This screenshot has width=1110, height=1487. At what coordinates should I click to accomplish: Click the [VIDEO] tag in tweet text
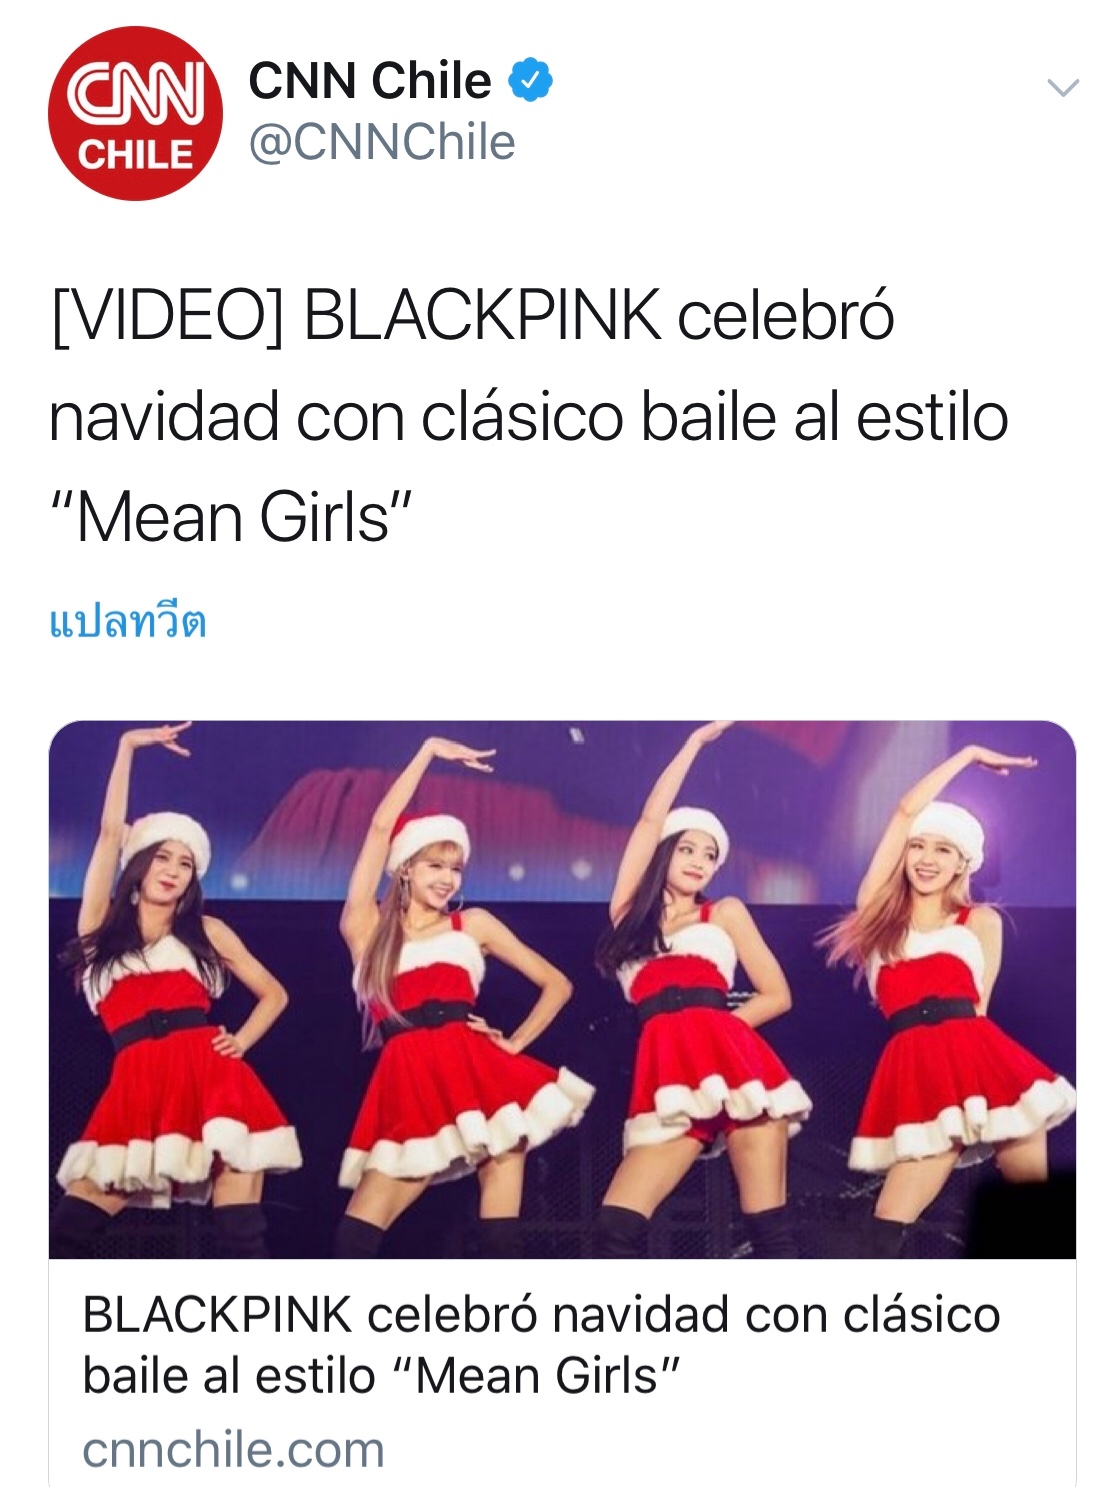[x=167, y=316]
